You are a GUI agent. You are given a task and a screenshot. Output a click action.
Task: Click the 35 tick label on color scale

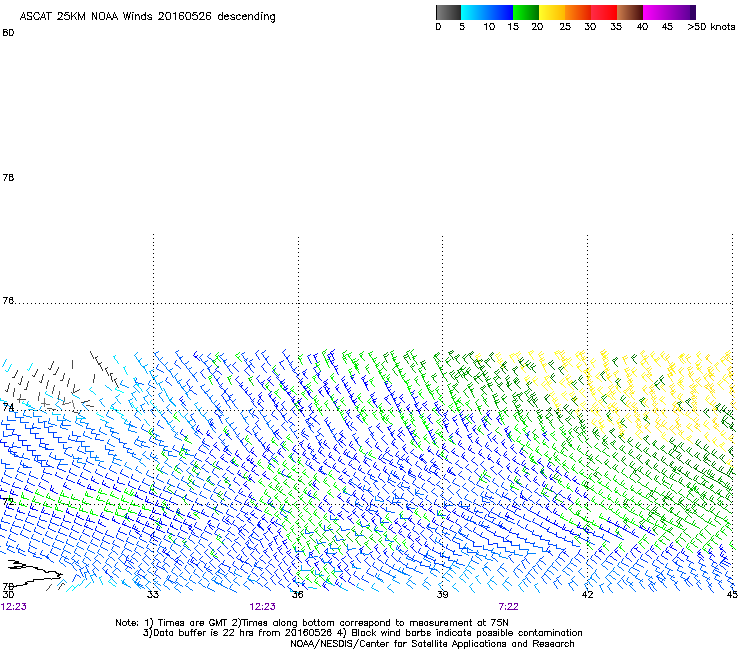pyautogui.click(x=616, y=27)
